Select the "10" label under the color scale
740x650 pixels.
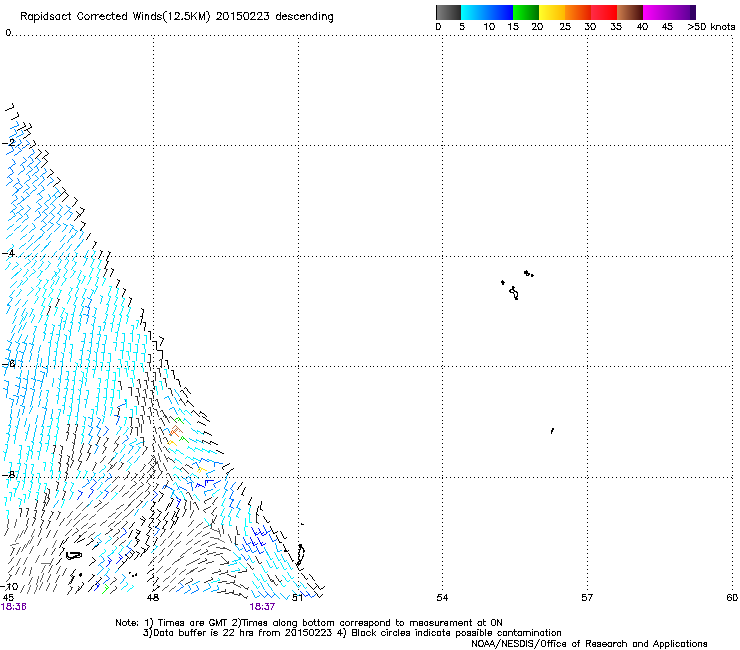(489, 27)
